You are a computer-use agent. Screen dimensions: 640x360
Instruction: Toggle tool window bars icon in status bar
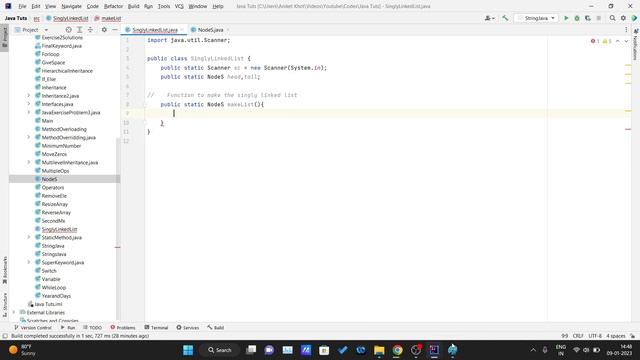coord(5,336)
